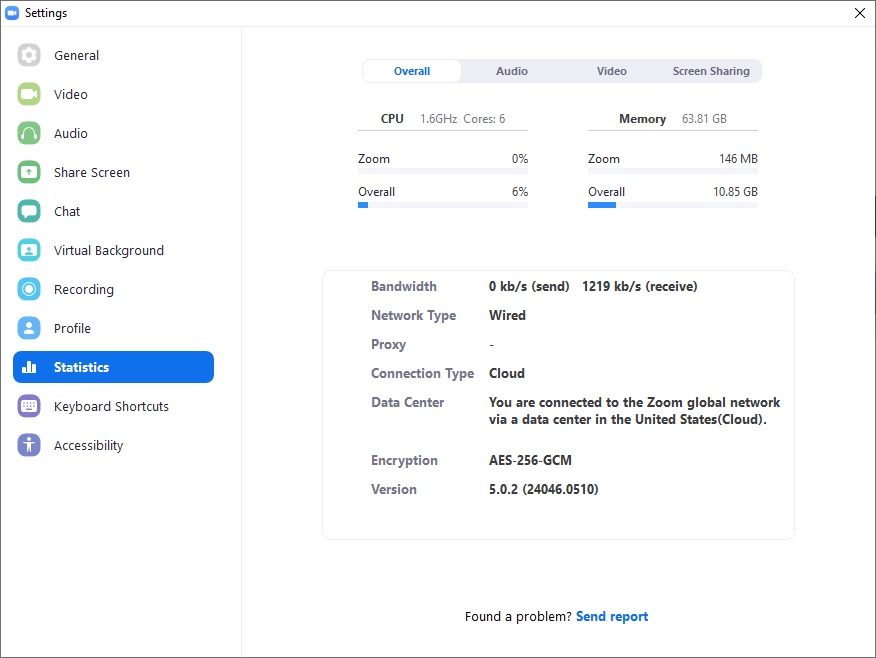Click the '10.85 GB' overall memory value
Image resolution: width=876 pixels, height=658 pixels.
click(735, 192)
